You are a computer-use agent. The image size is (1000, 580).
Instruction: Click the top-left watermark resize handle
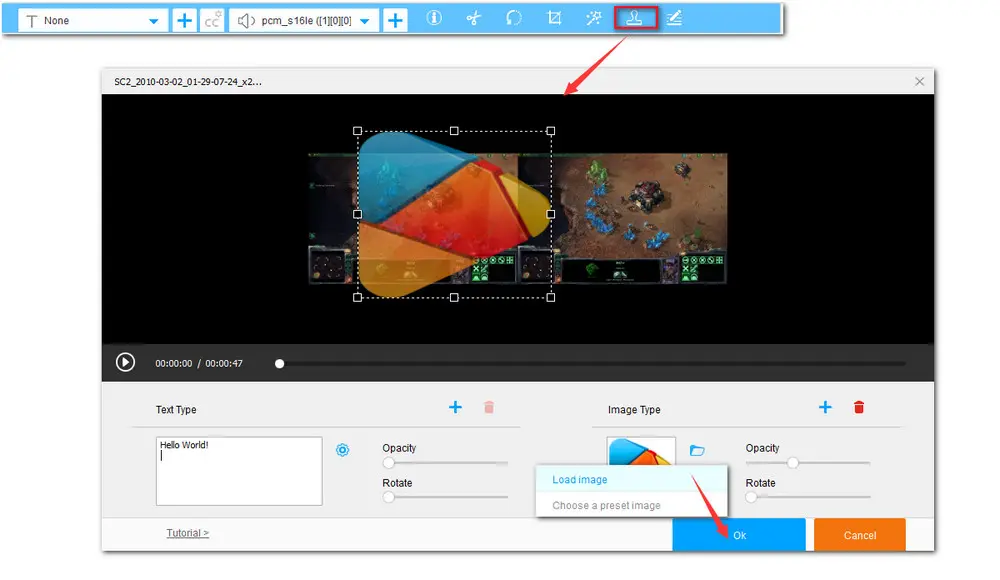[x=357, y=131]
